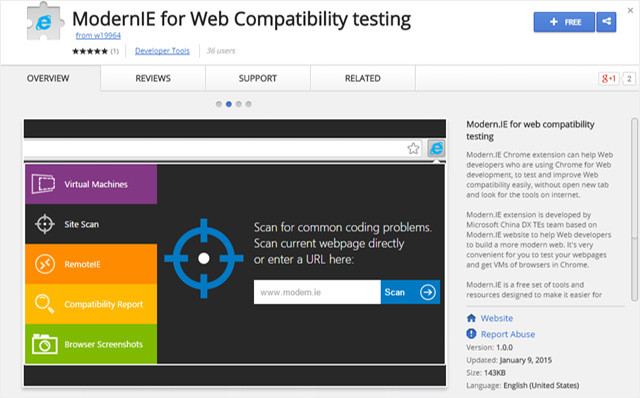
Task: Open the Developer Tools category link
Action: tap(162, 51)
